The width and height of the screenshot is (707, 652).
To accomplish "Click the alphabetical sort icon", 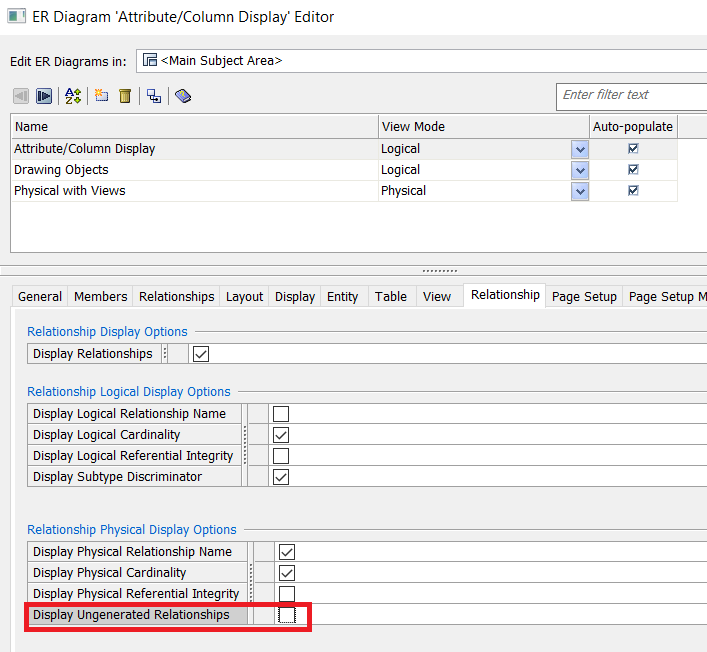I will [x=73, y=96].
